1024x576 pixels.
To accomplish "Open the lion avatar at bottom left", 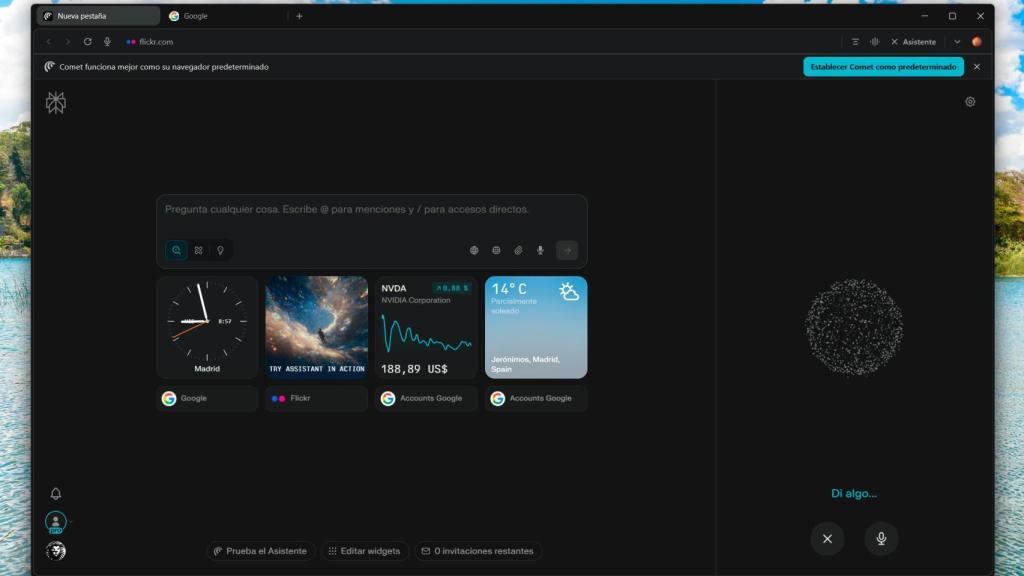I will coord(55,550).
